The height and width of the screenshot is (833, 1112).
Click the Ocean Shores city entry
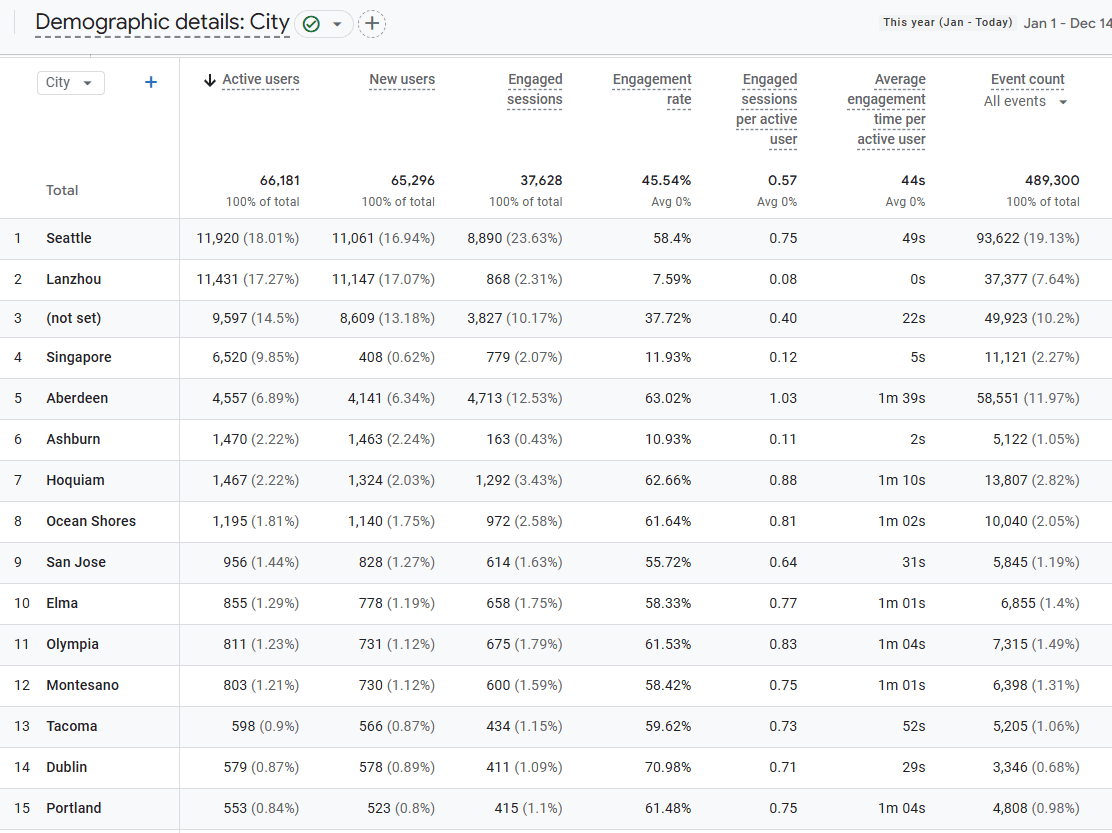pyautogui.click(x=91, y=521)
